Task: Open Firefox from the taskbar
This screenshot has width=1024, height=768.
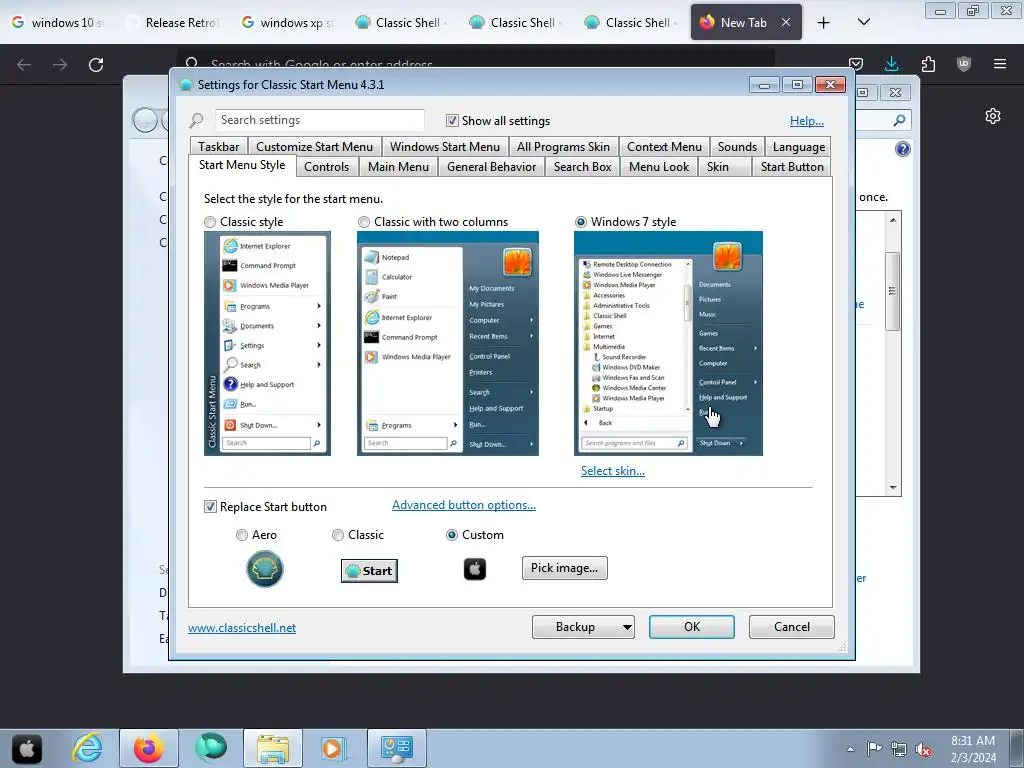Action: pos(149,748)
